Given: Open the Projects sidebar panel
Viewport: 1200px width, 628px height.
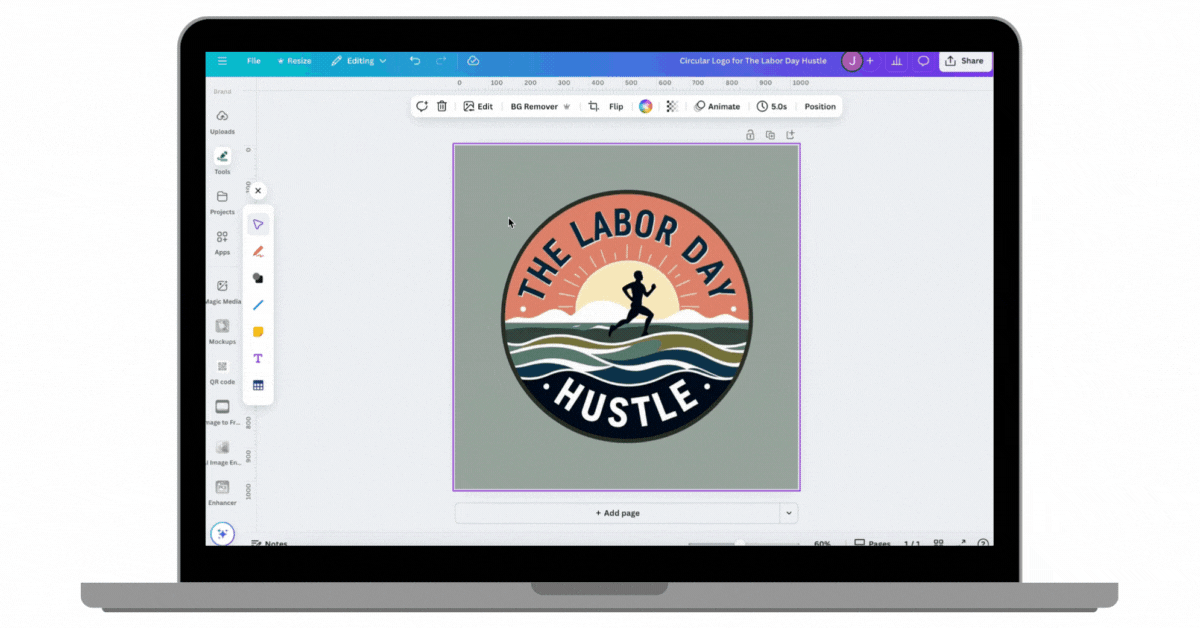Looking at the screenshot, I should click(x=222, y=202).
